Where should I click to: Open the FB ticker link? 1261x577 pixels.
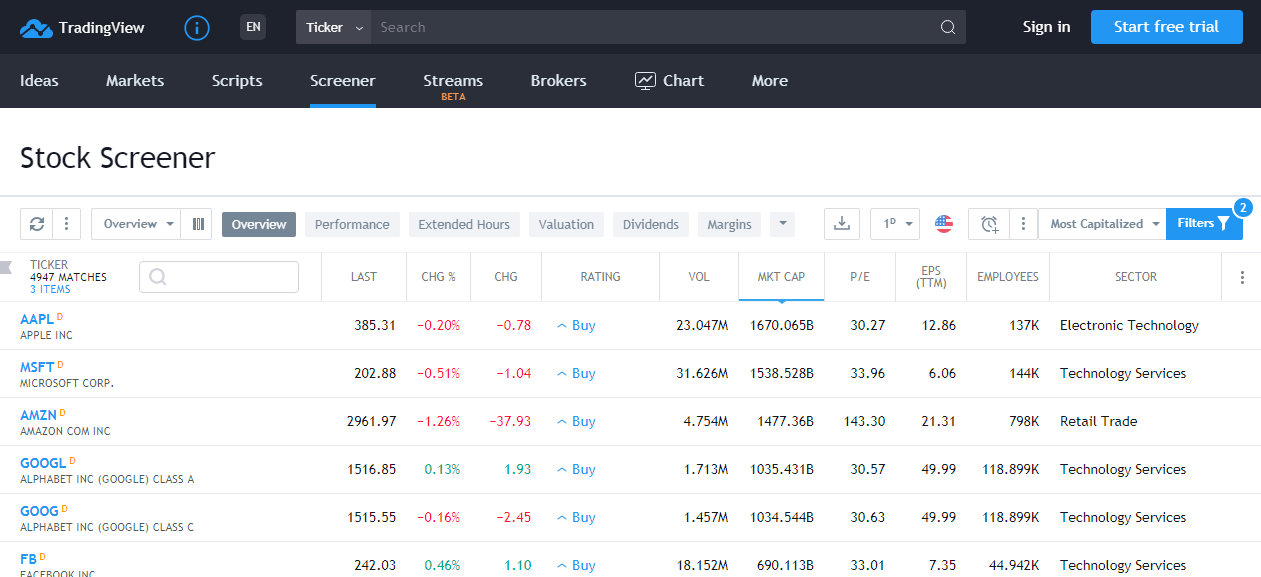click(29, 559)
